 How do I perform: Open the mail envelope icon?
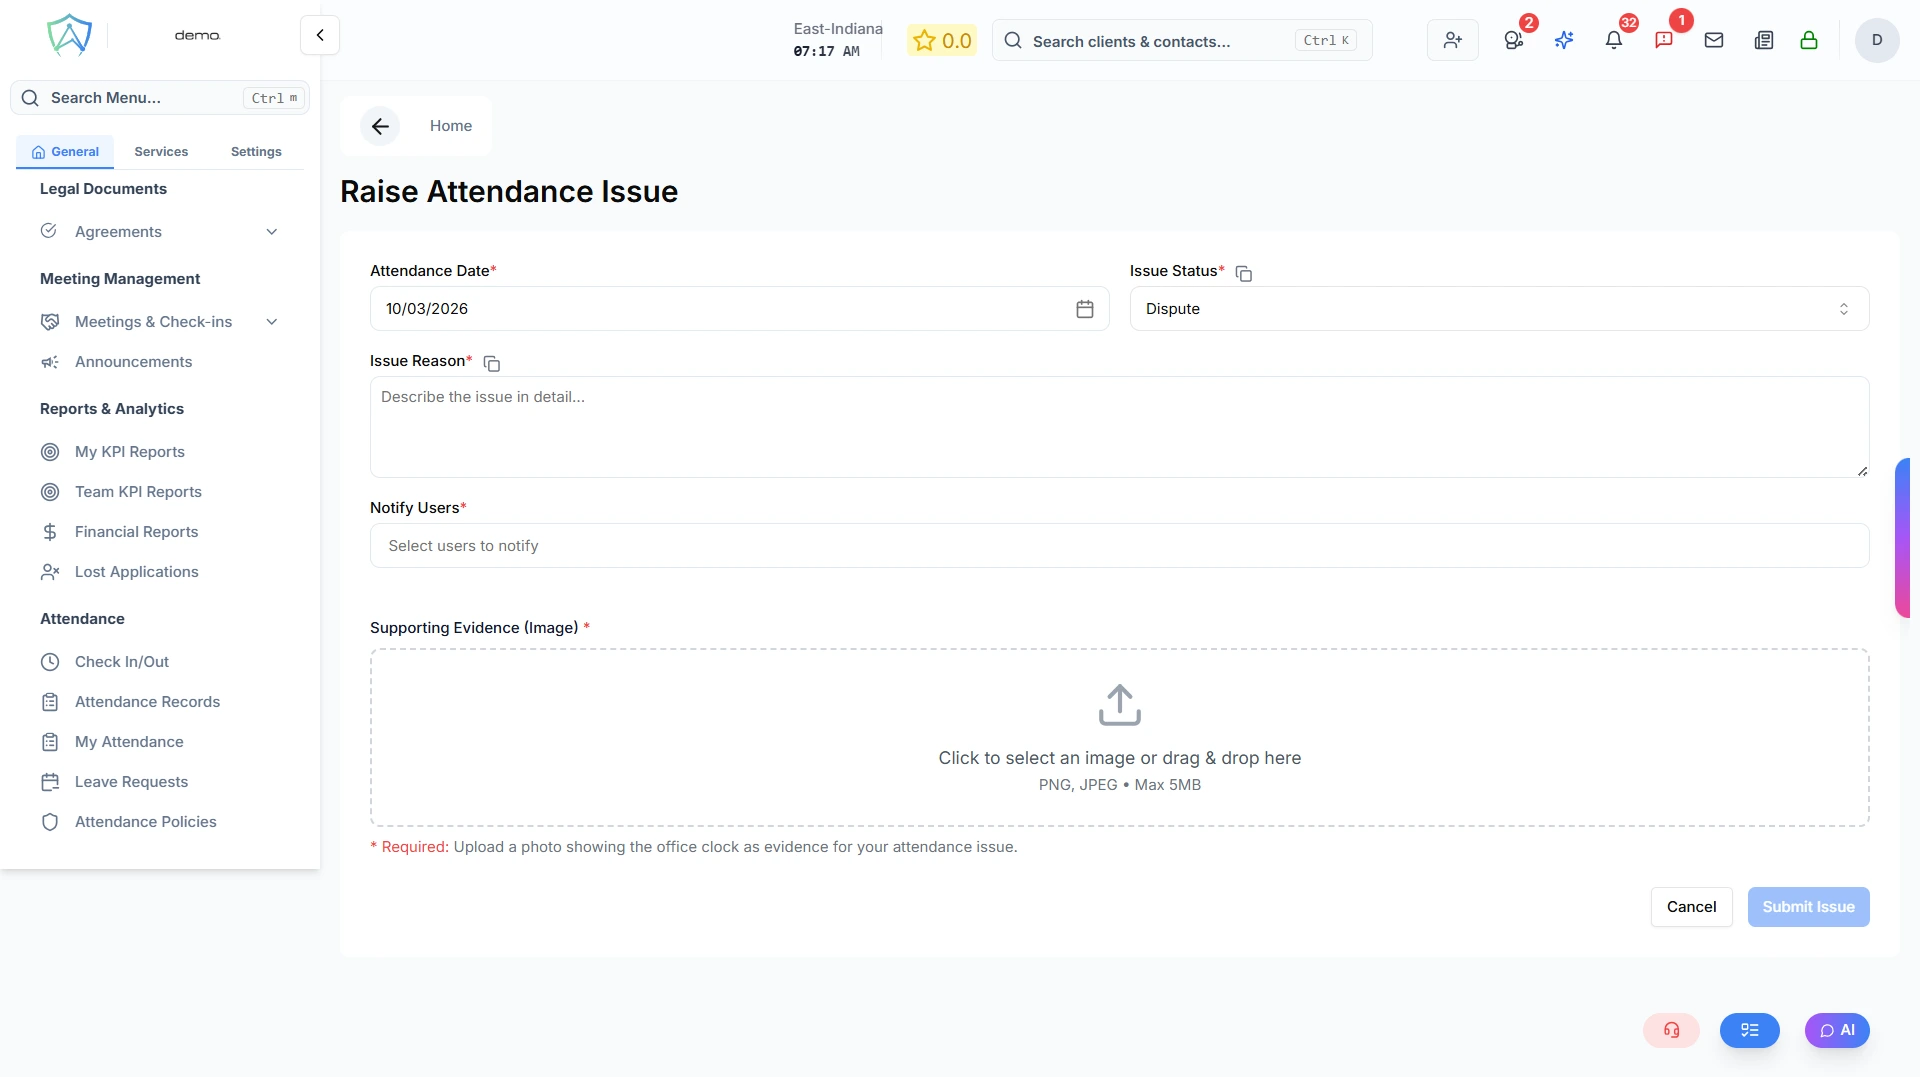1714,40
